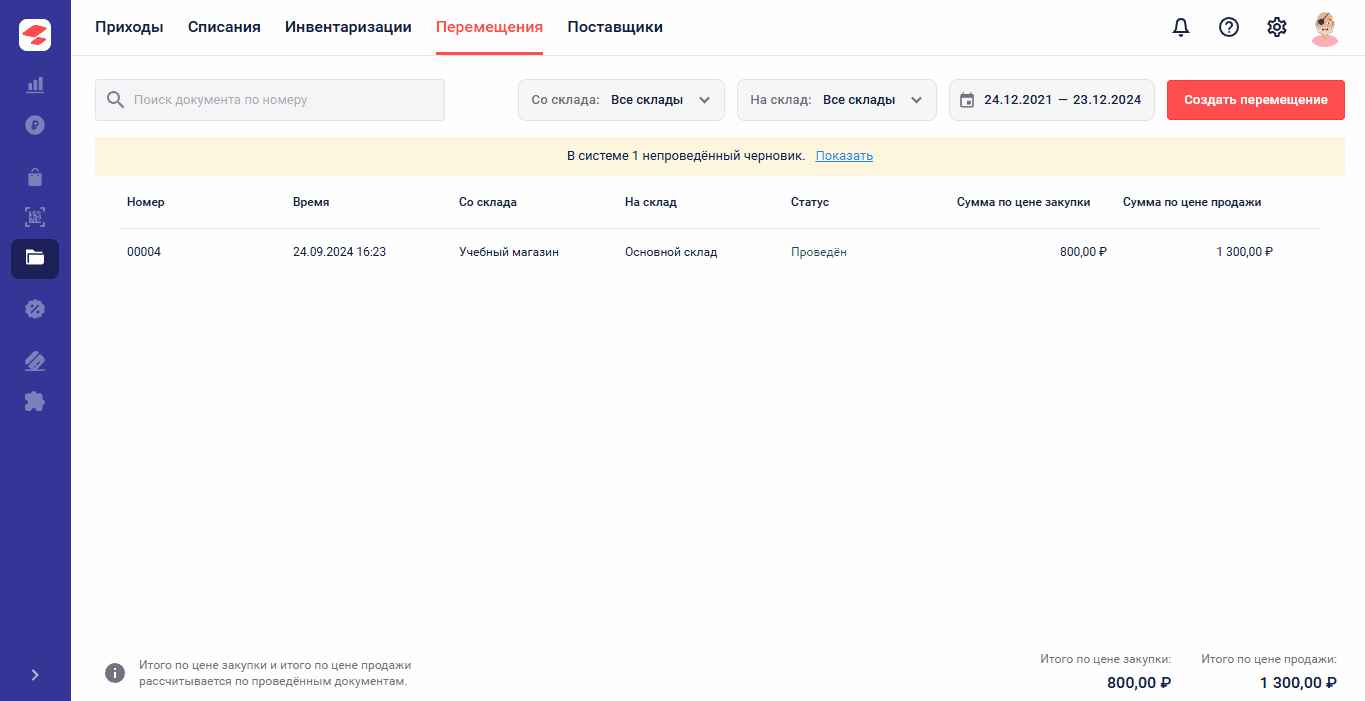Focus the document number search field
Screen dimensions: 1365x701
[270, 100]
